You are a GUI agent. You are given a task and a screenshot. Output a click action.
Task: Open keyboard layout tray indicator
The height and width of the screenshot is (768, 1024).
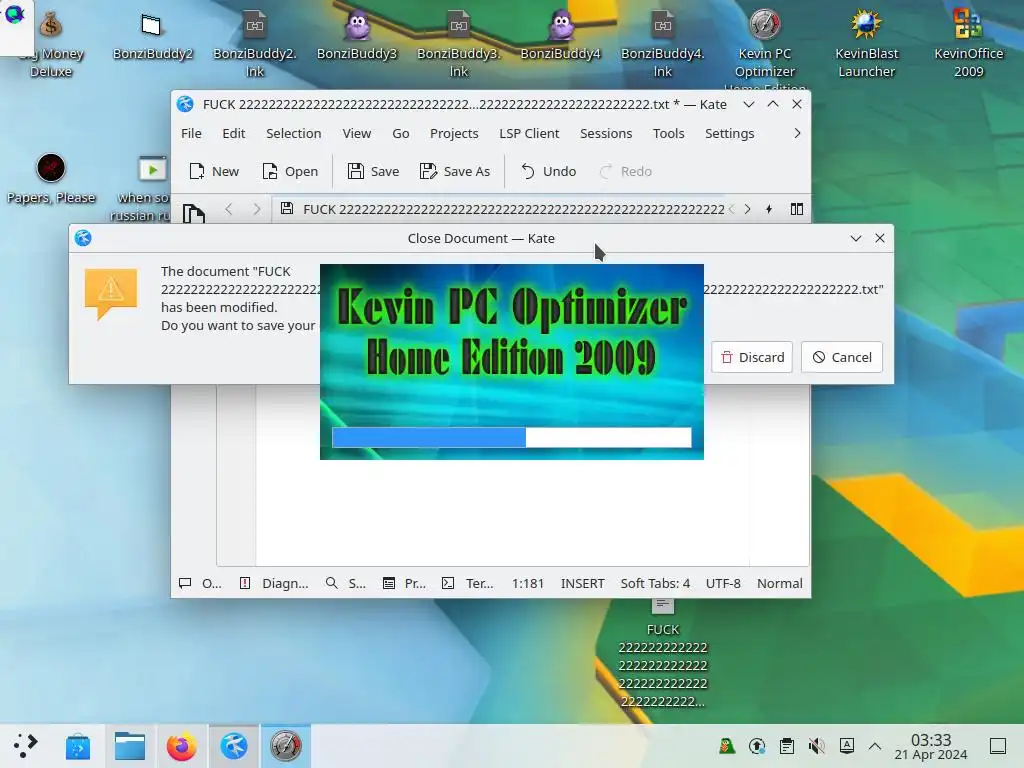point(846,746)
